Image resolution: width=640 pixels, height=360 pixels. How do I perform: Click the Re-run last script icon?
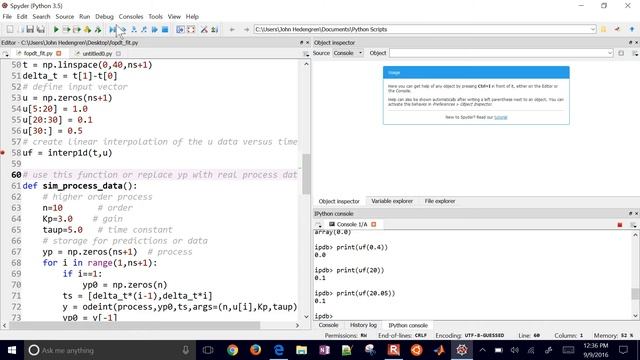[98, 29]
